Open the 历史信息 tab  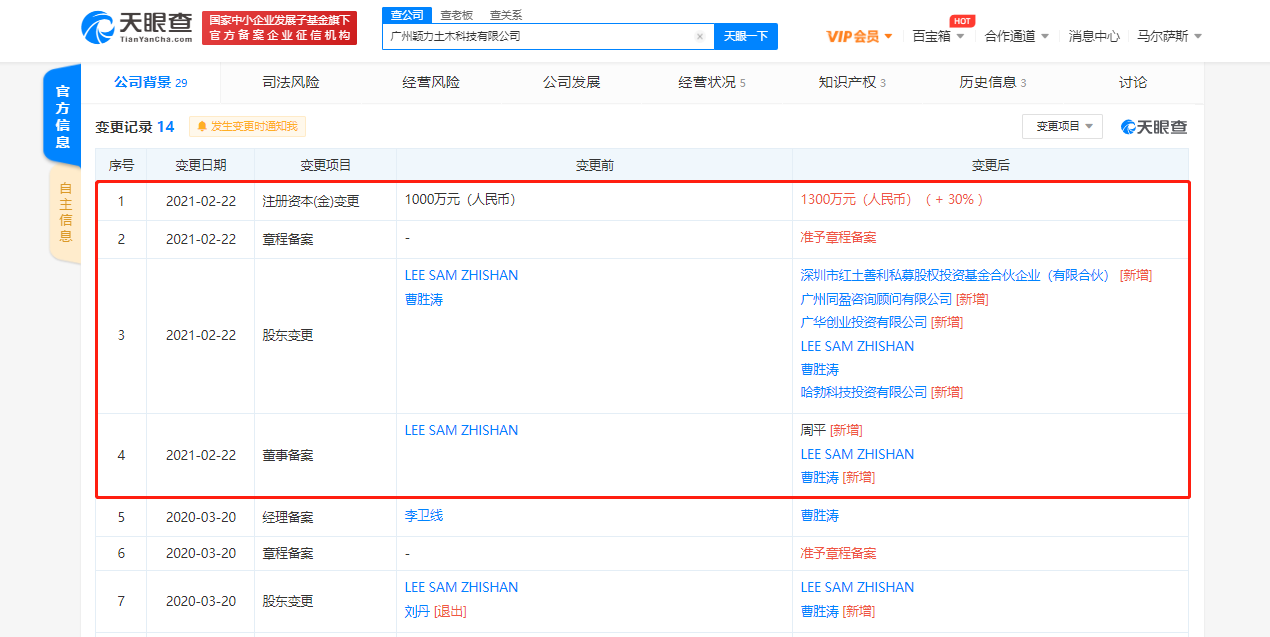pyautogui.click(x=992, y=82)
